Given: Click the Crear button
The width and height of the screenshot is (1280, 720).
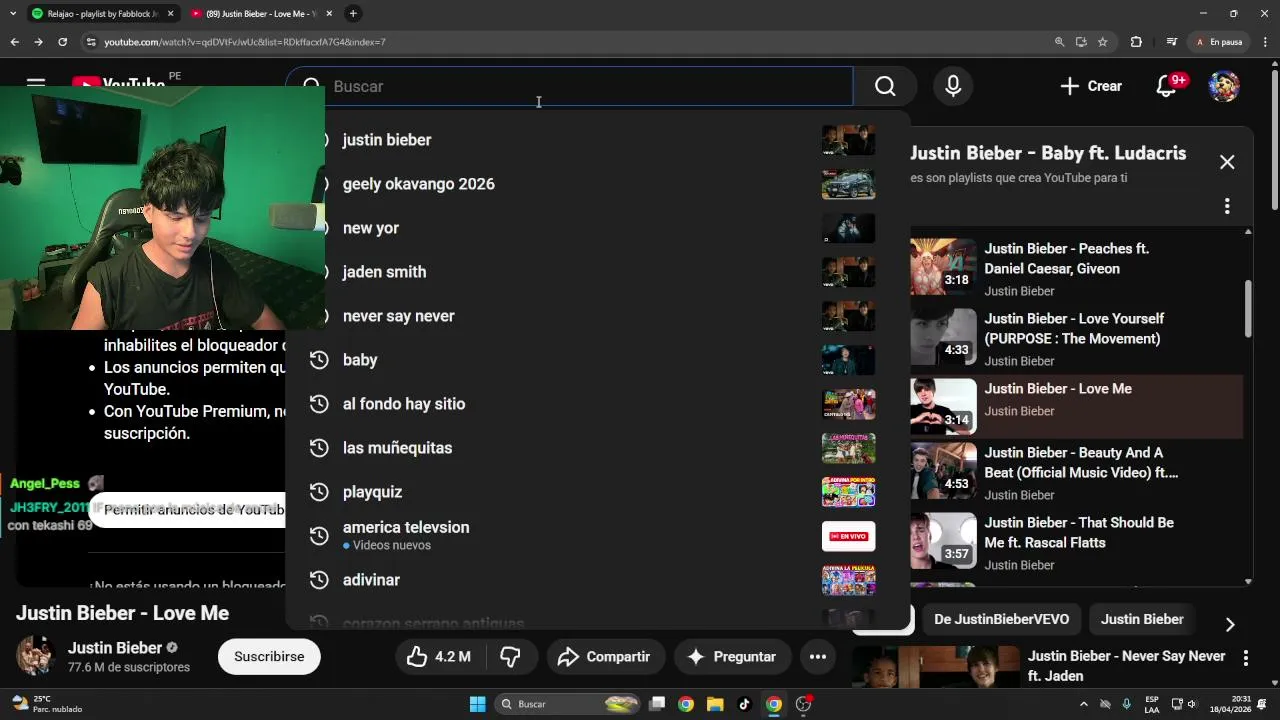Looking at the screenshot, I should tap(1091, 86).
